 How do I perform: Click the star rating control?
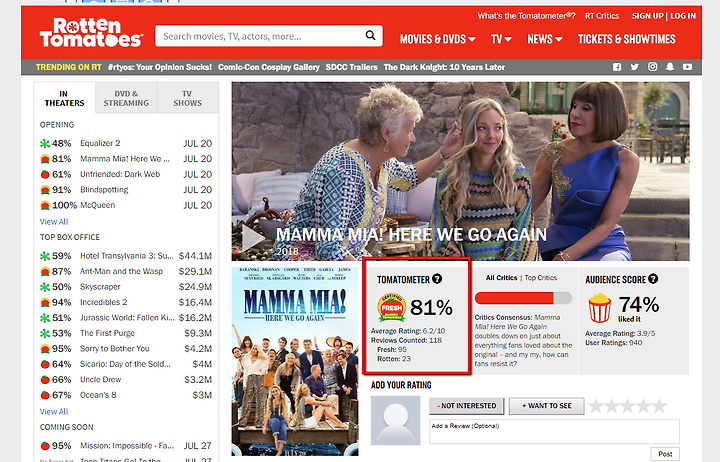[627, 406]
